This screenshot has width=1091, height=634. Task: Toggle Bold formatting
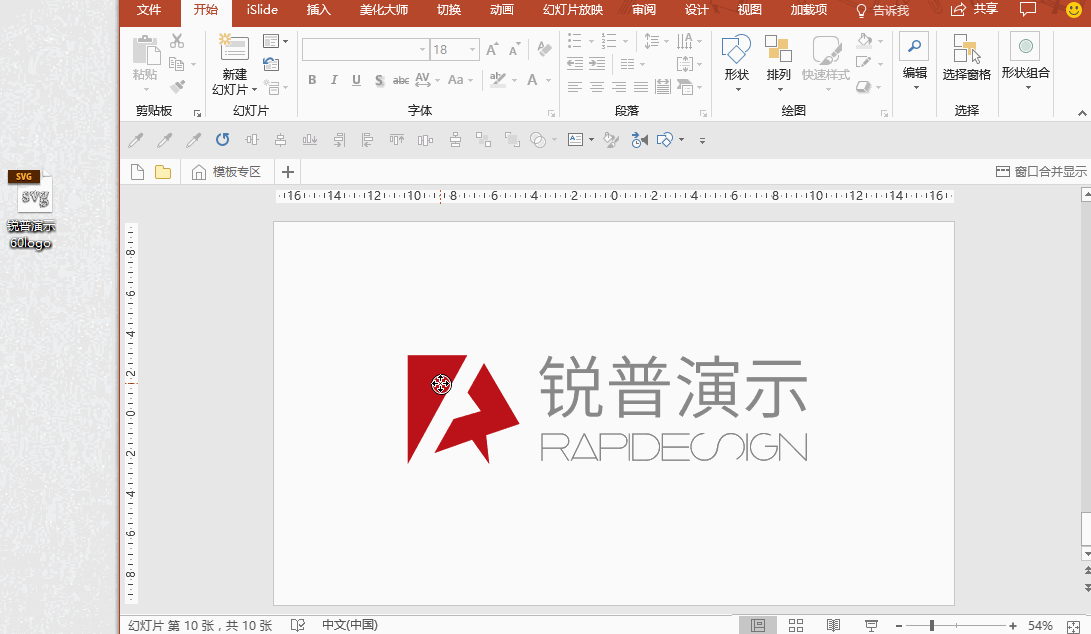point(312,80)
